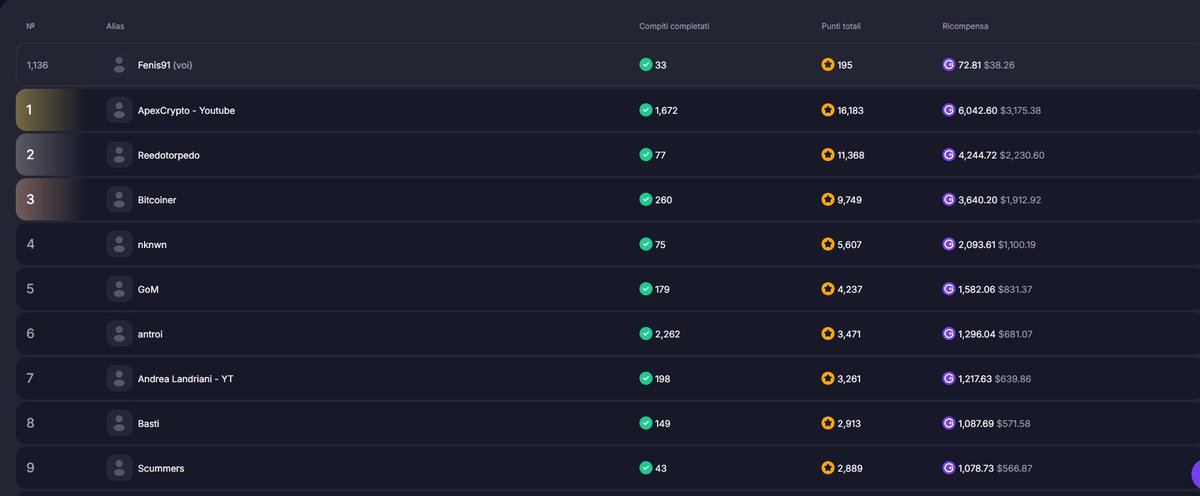Click the star icon next to 2,889

coord(827,468)
